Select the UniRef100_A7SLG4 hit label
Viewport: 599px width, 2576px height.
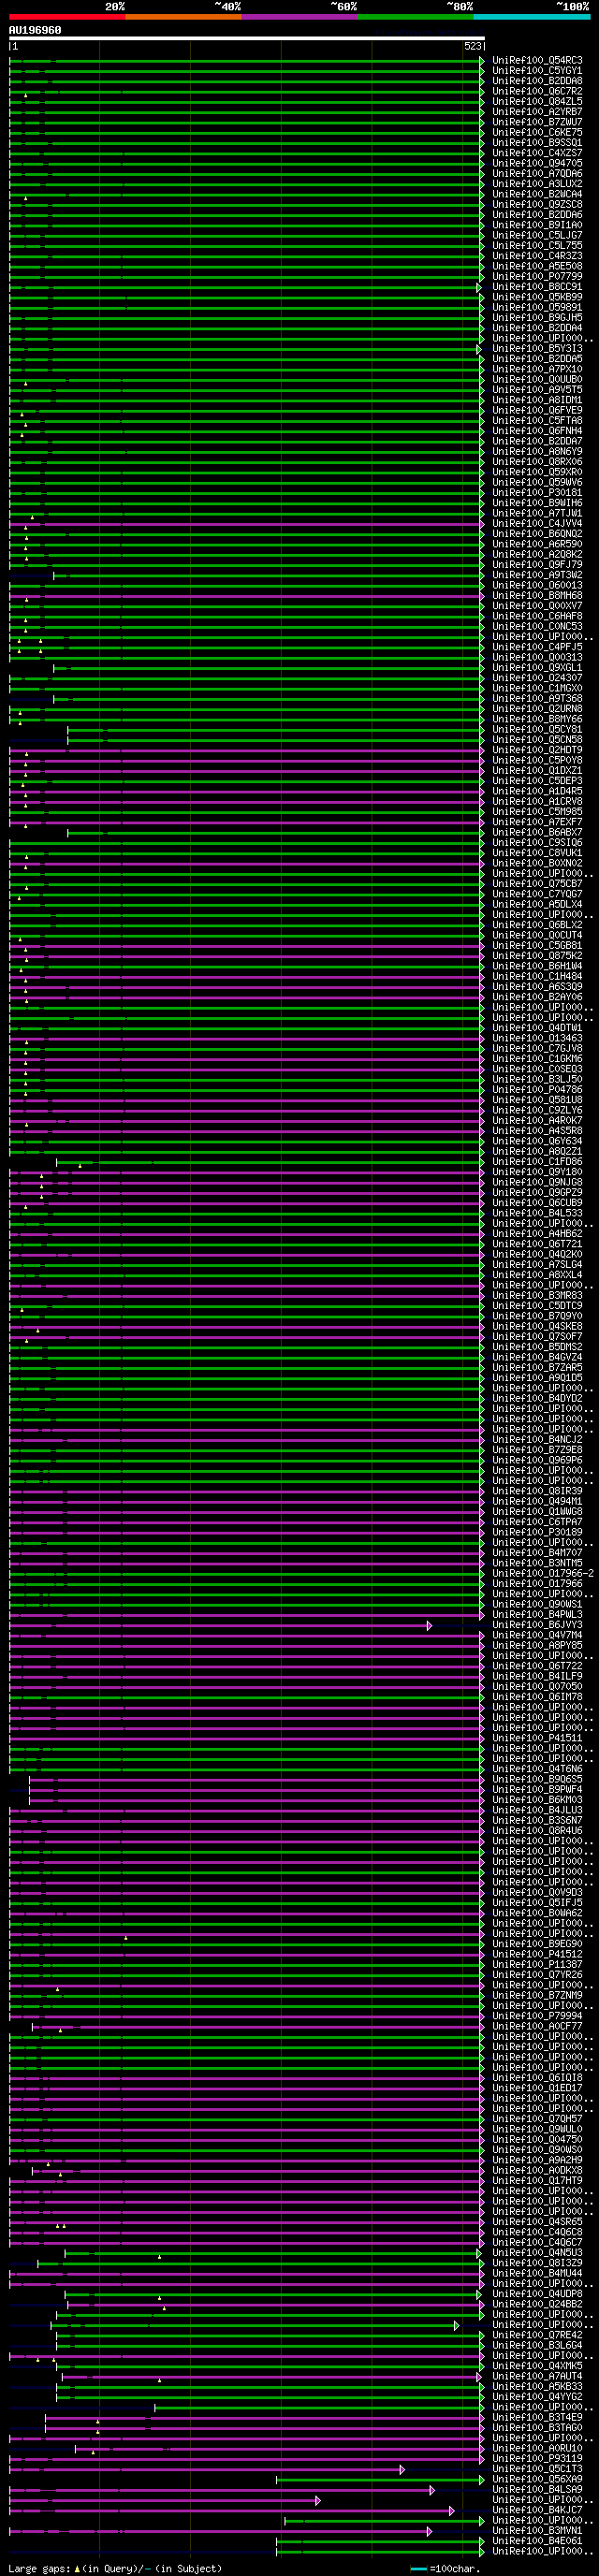click(x=537, y=1265)
